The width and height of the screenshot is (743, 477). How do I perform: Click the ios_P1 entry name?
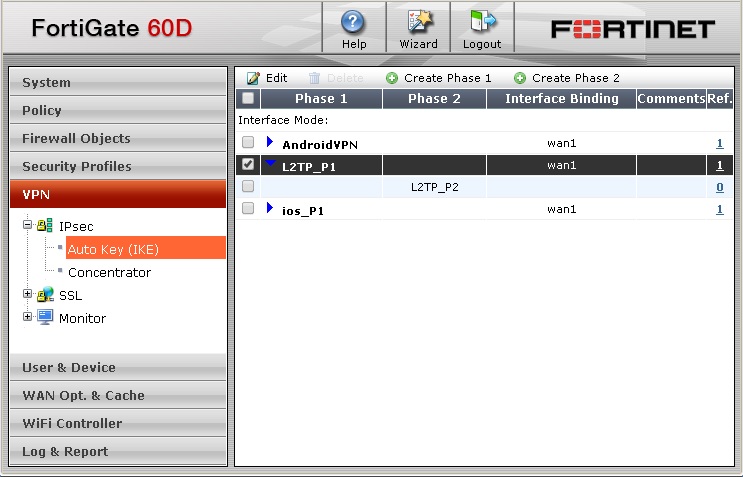tap(303, 211)
